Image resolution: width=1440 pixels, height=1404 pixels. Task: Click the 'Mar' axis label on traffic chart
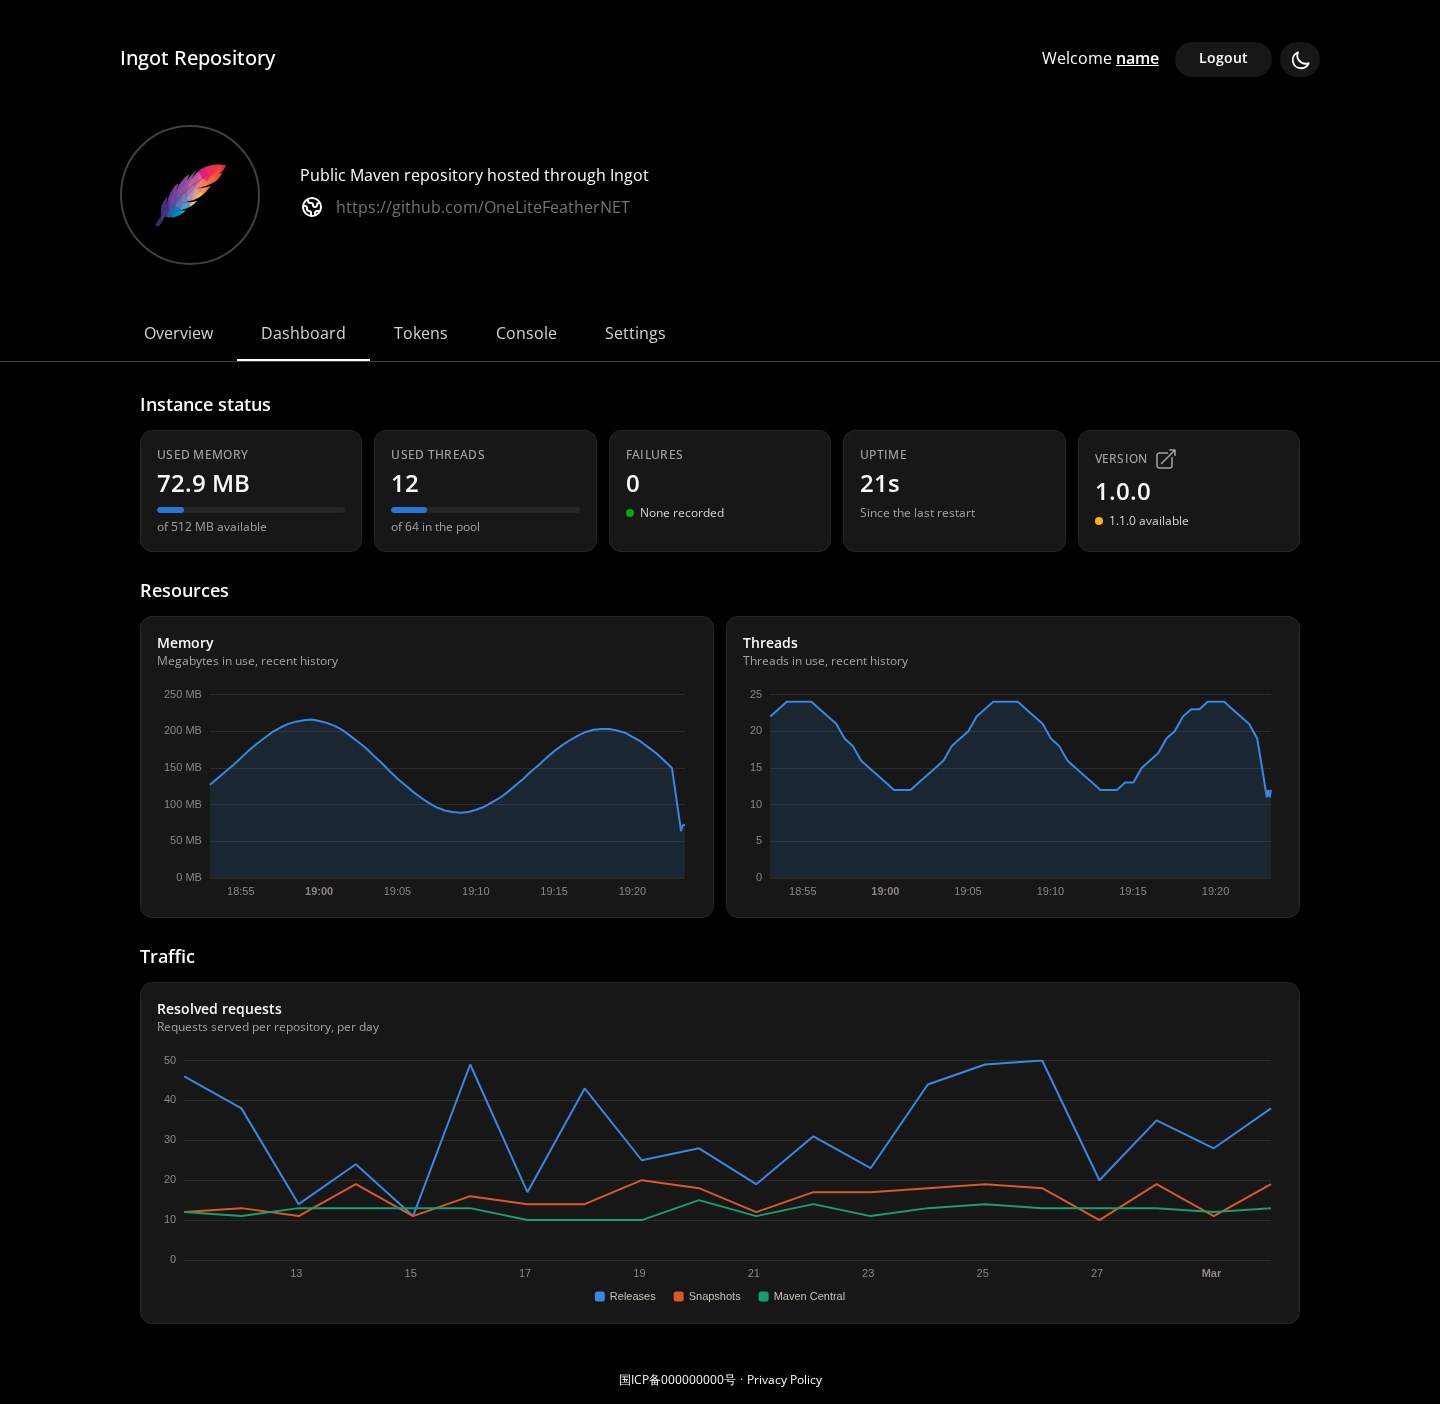[1211, 1273]
